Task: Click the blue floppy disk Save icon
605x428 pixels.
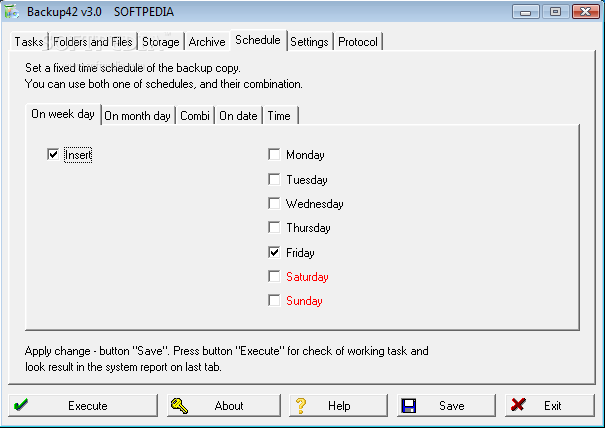Action: pos(409,406)
